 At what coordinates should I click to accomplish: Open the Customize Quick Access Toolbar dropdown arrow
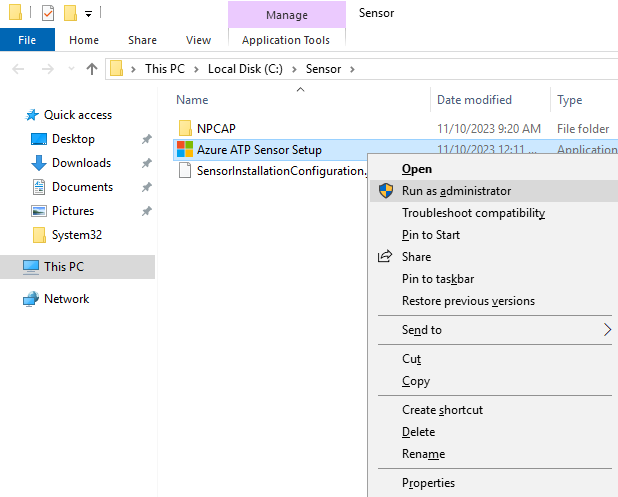[x=89, y=14]
